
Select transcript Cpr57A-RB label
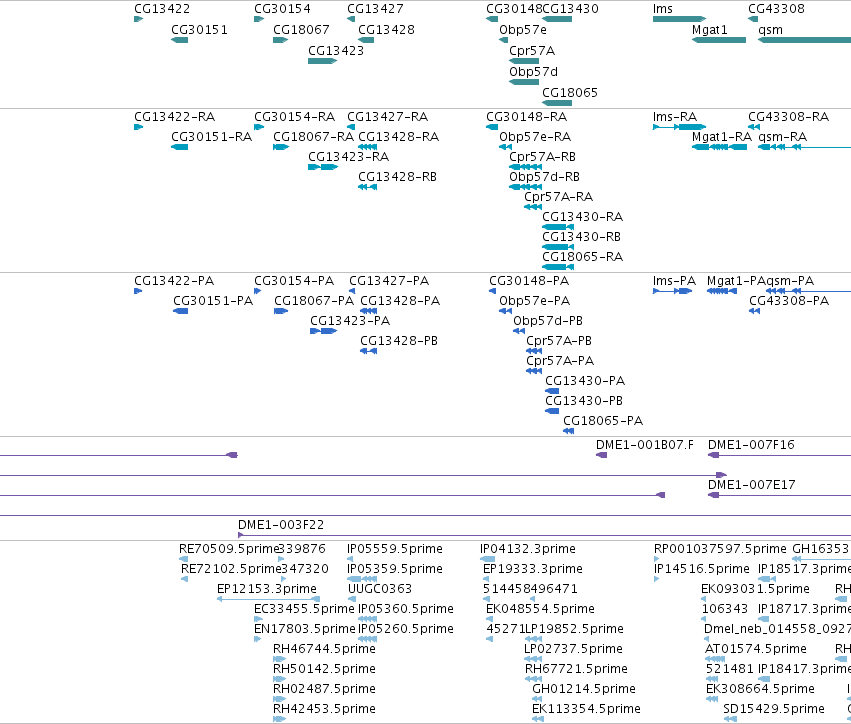pos(542,157)
